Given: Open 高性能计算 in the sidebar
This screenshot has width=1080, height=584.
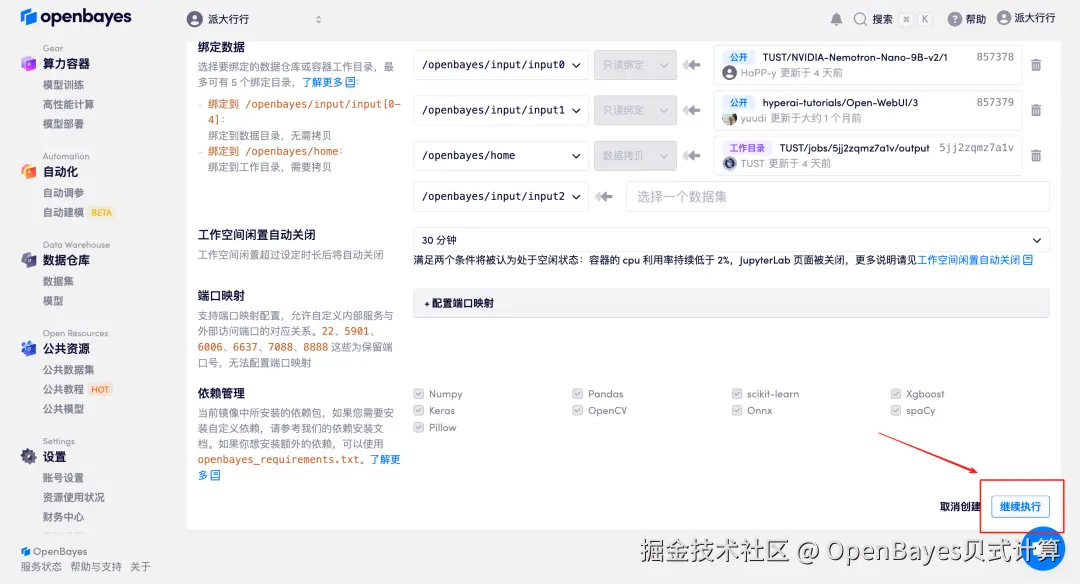Looking at the screenshot, I should click(x=68, y=105).
